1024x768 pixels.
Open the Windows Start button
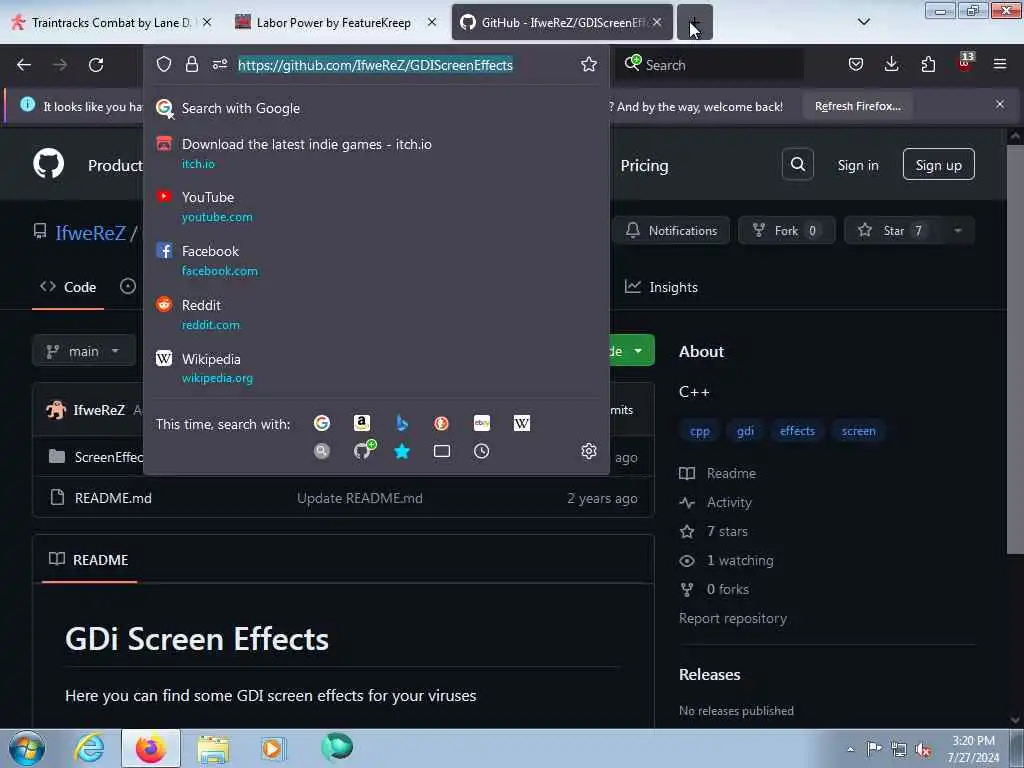27,748
